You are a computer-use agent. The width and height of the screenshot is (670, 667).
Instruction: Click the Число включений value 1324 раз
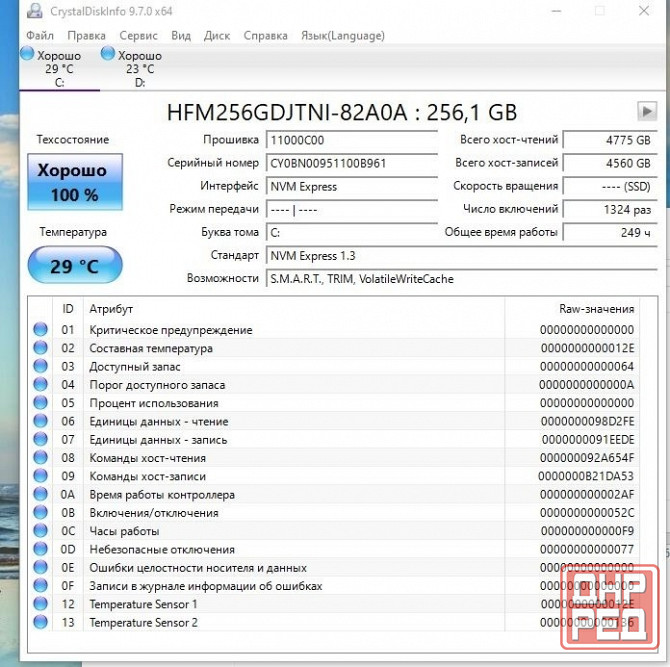610,209
